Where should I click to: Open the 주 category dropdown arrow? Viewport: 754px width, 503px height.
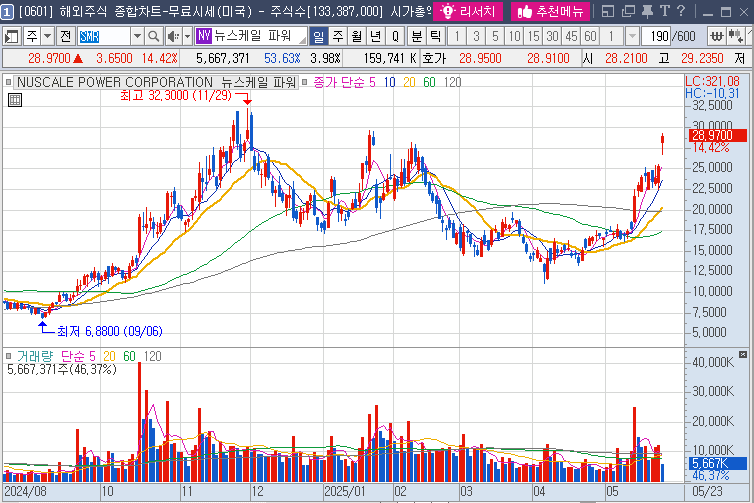click(x=48, y=36)
